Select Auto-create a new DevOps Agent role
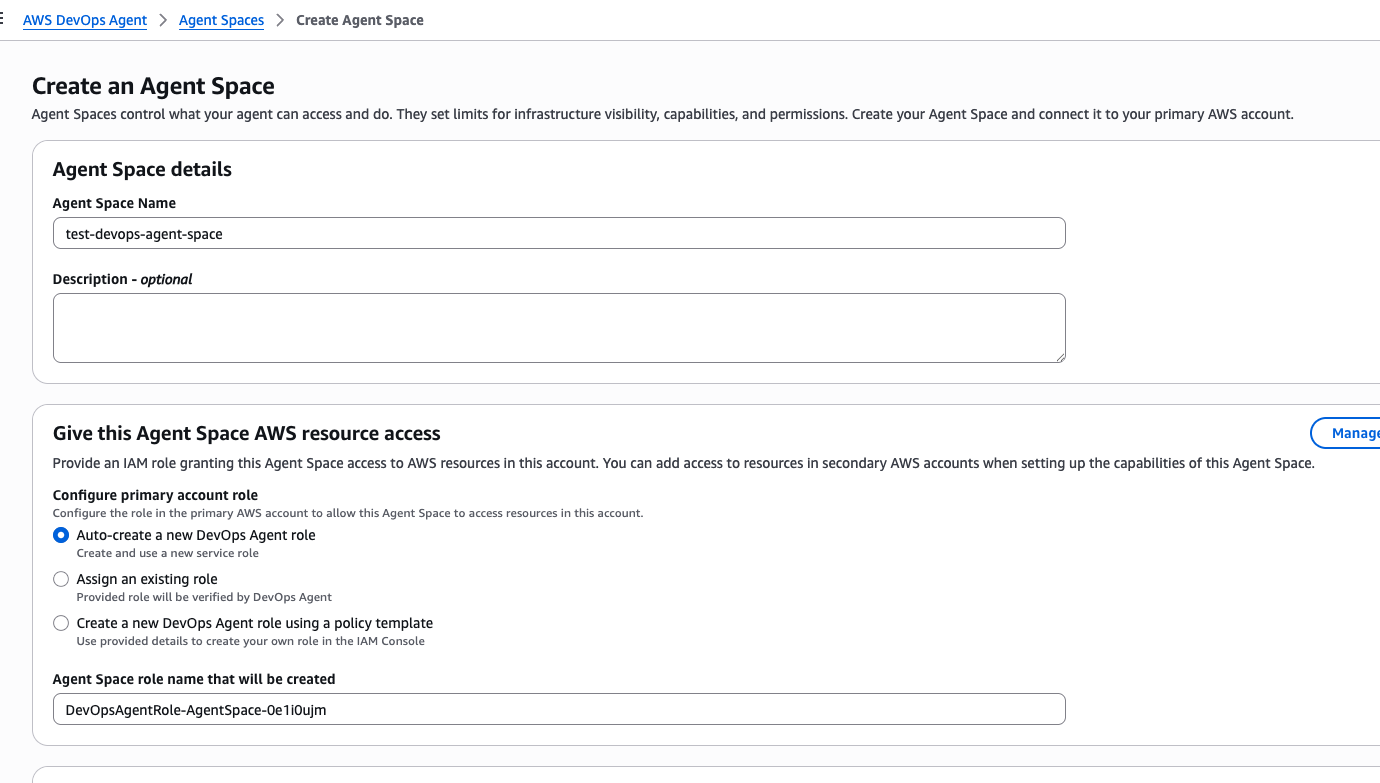Viewport: 1380px width, 783px height. 60,535
